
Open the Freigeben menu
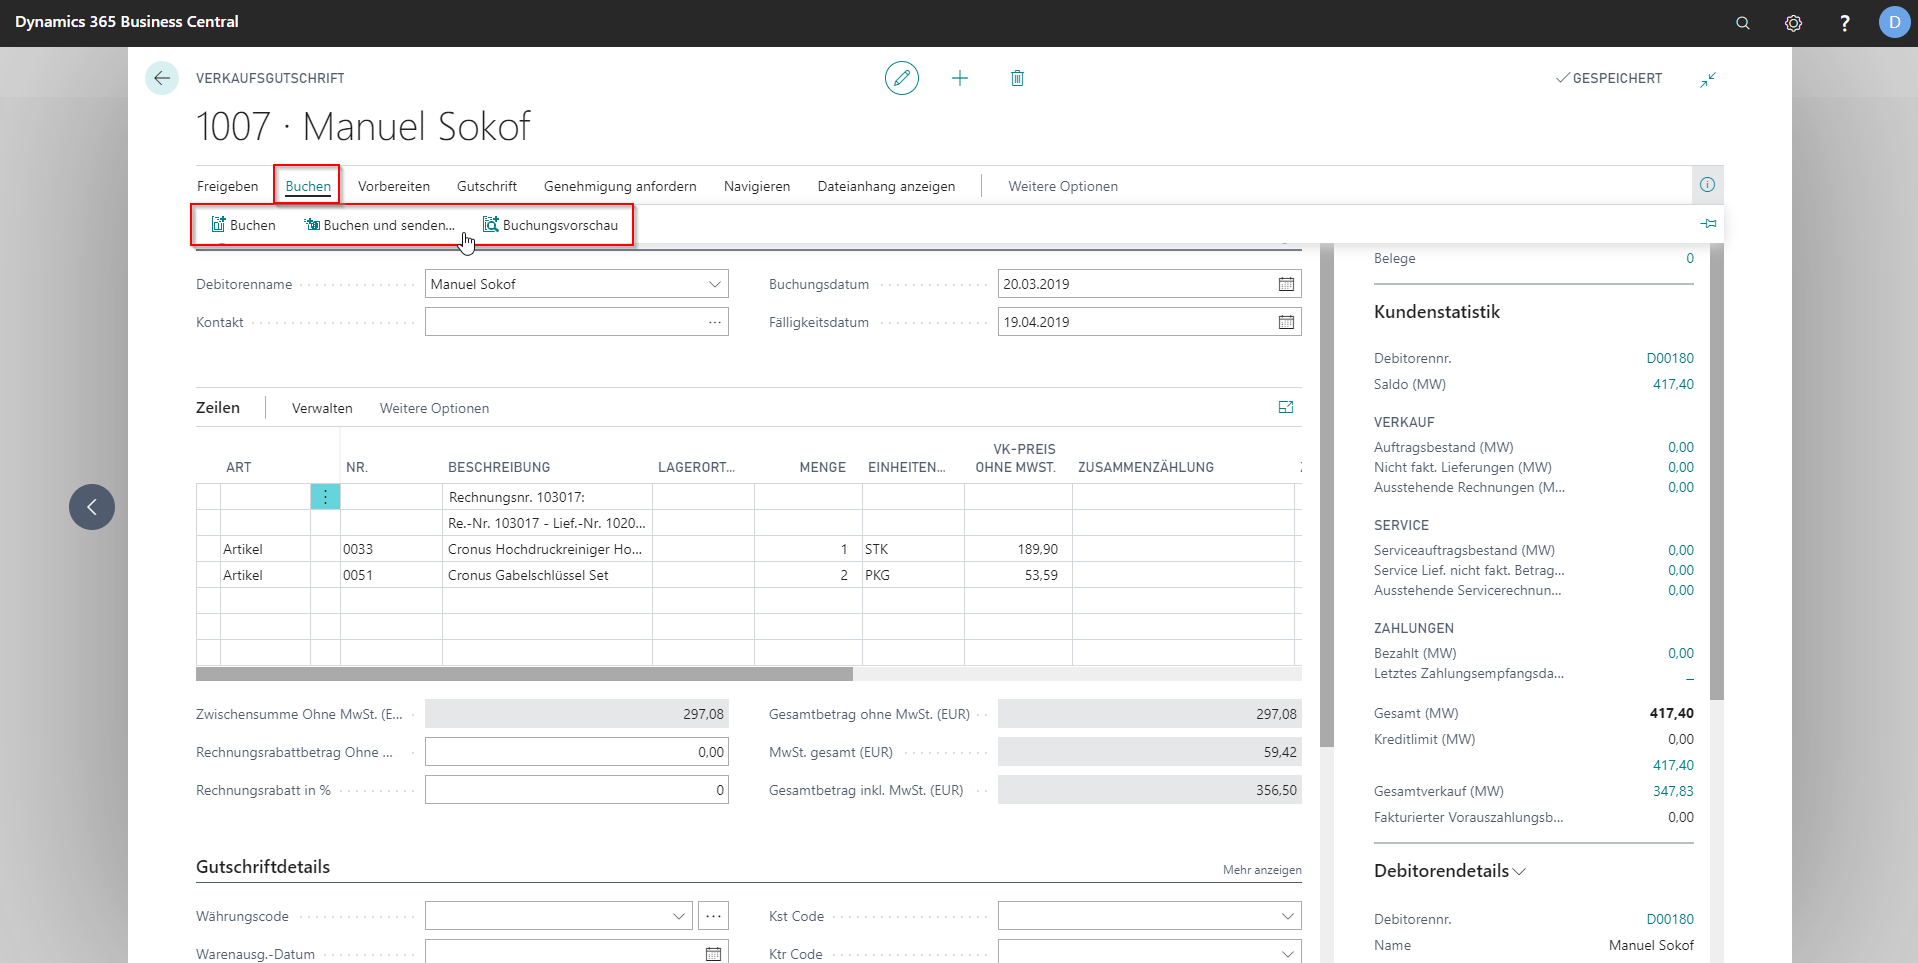[x=227, y=186]
